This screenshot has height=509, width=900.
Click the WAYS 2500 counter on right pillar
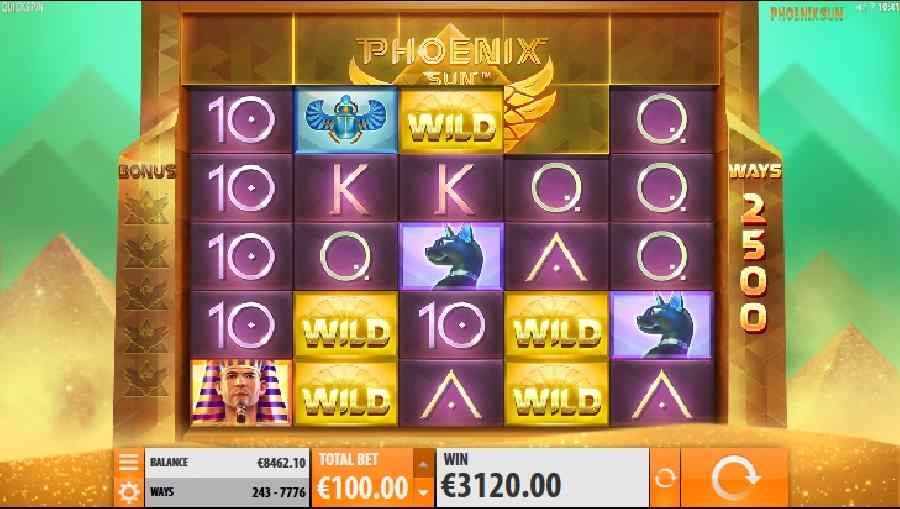(754, 247)
